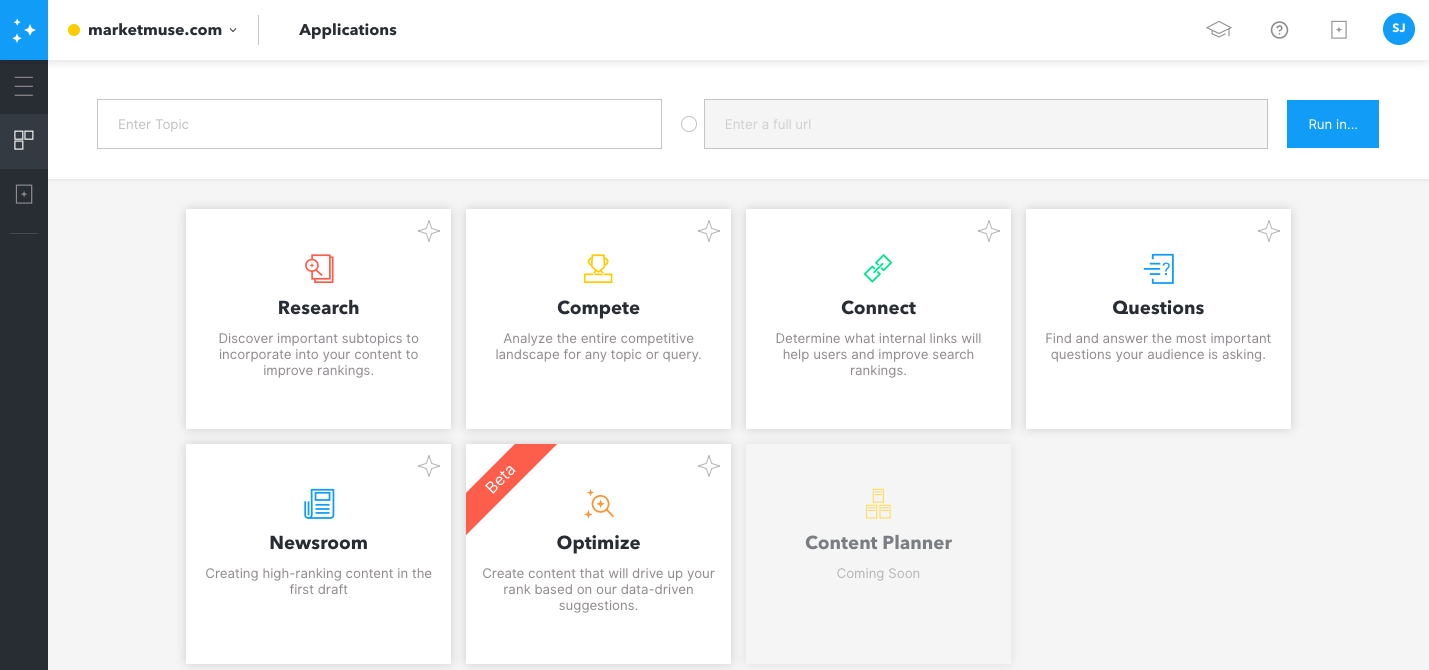
Task: Click the MarketMuse sparkle logo icon
Action: tap(24, 30)
